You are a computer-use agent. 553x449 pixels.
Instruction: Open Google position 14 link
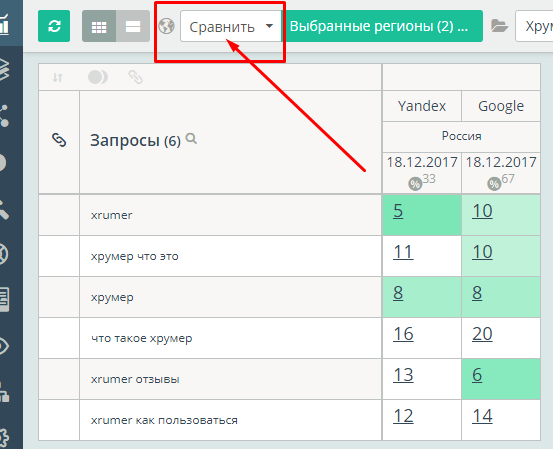(x=482, y=416)
